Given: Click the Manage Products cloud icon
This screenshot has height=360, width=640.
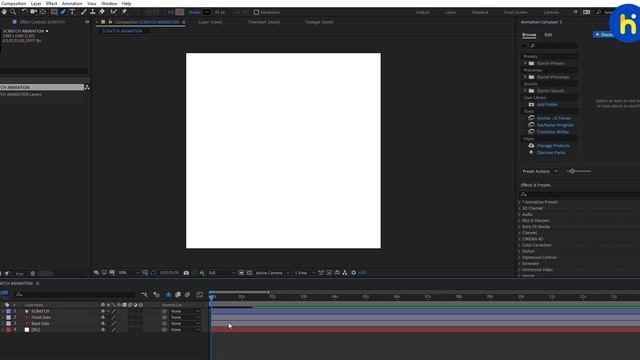Looking at the screenshot, I should pos(531,145).
